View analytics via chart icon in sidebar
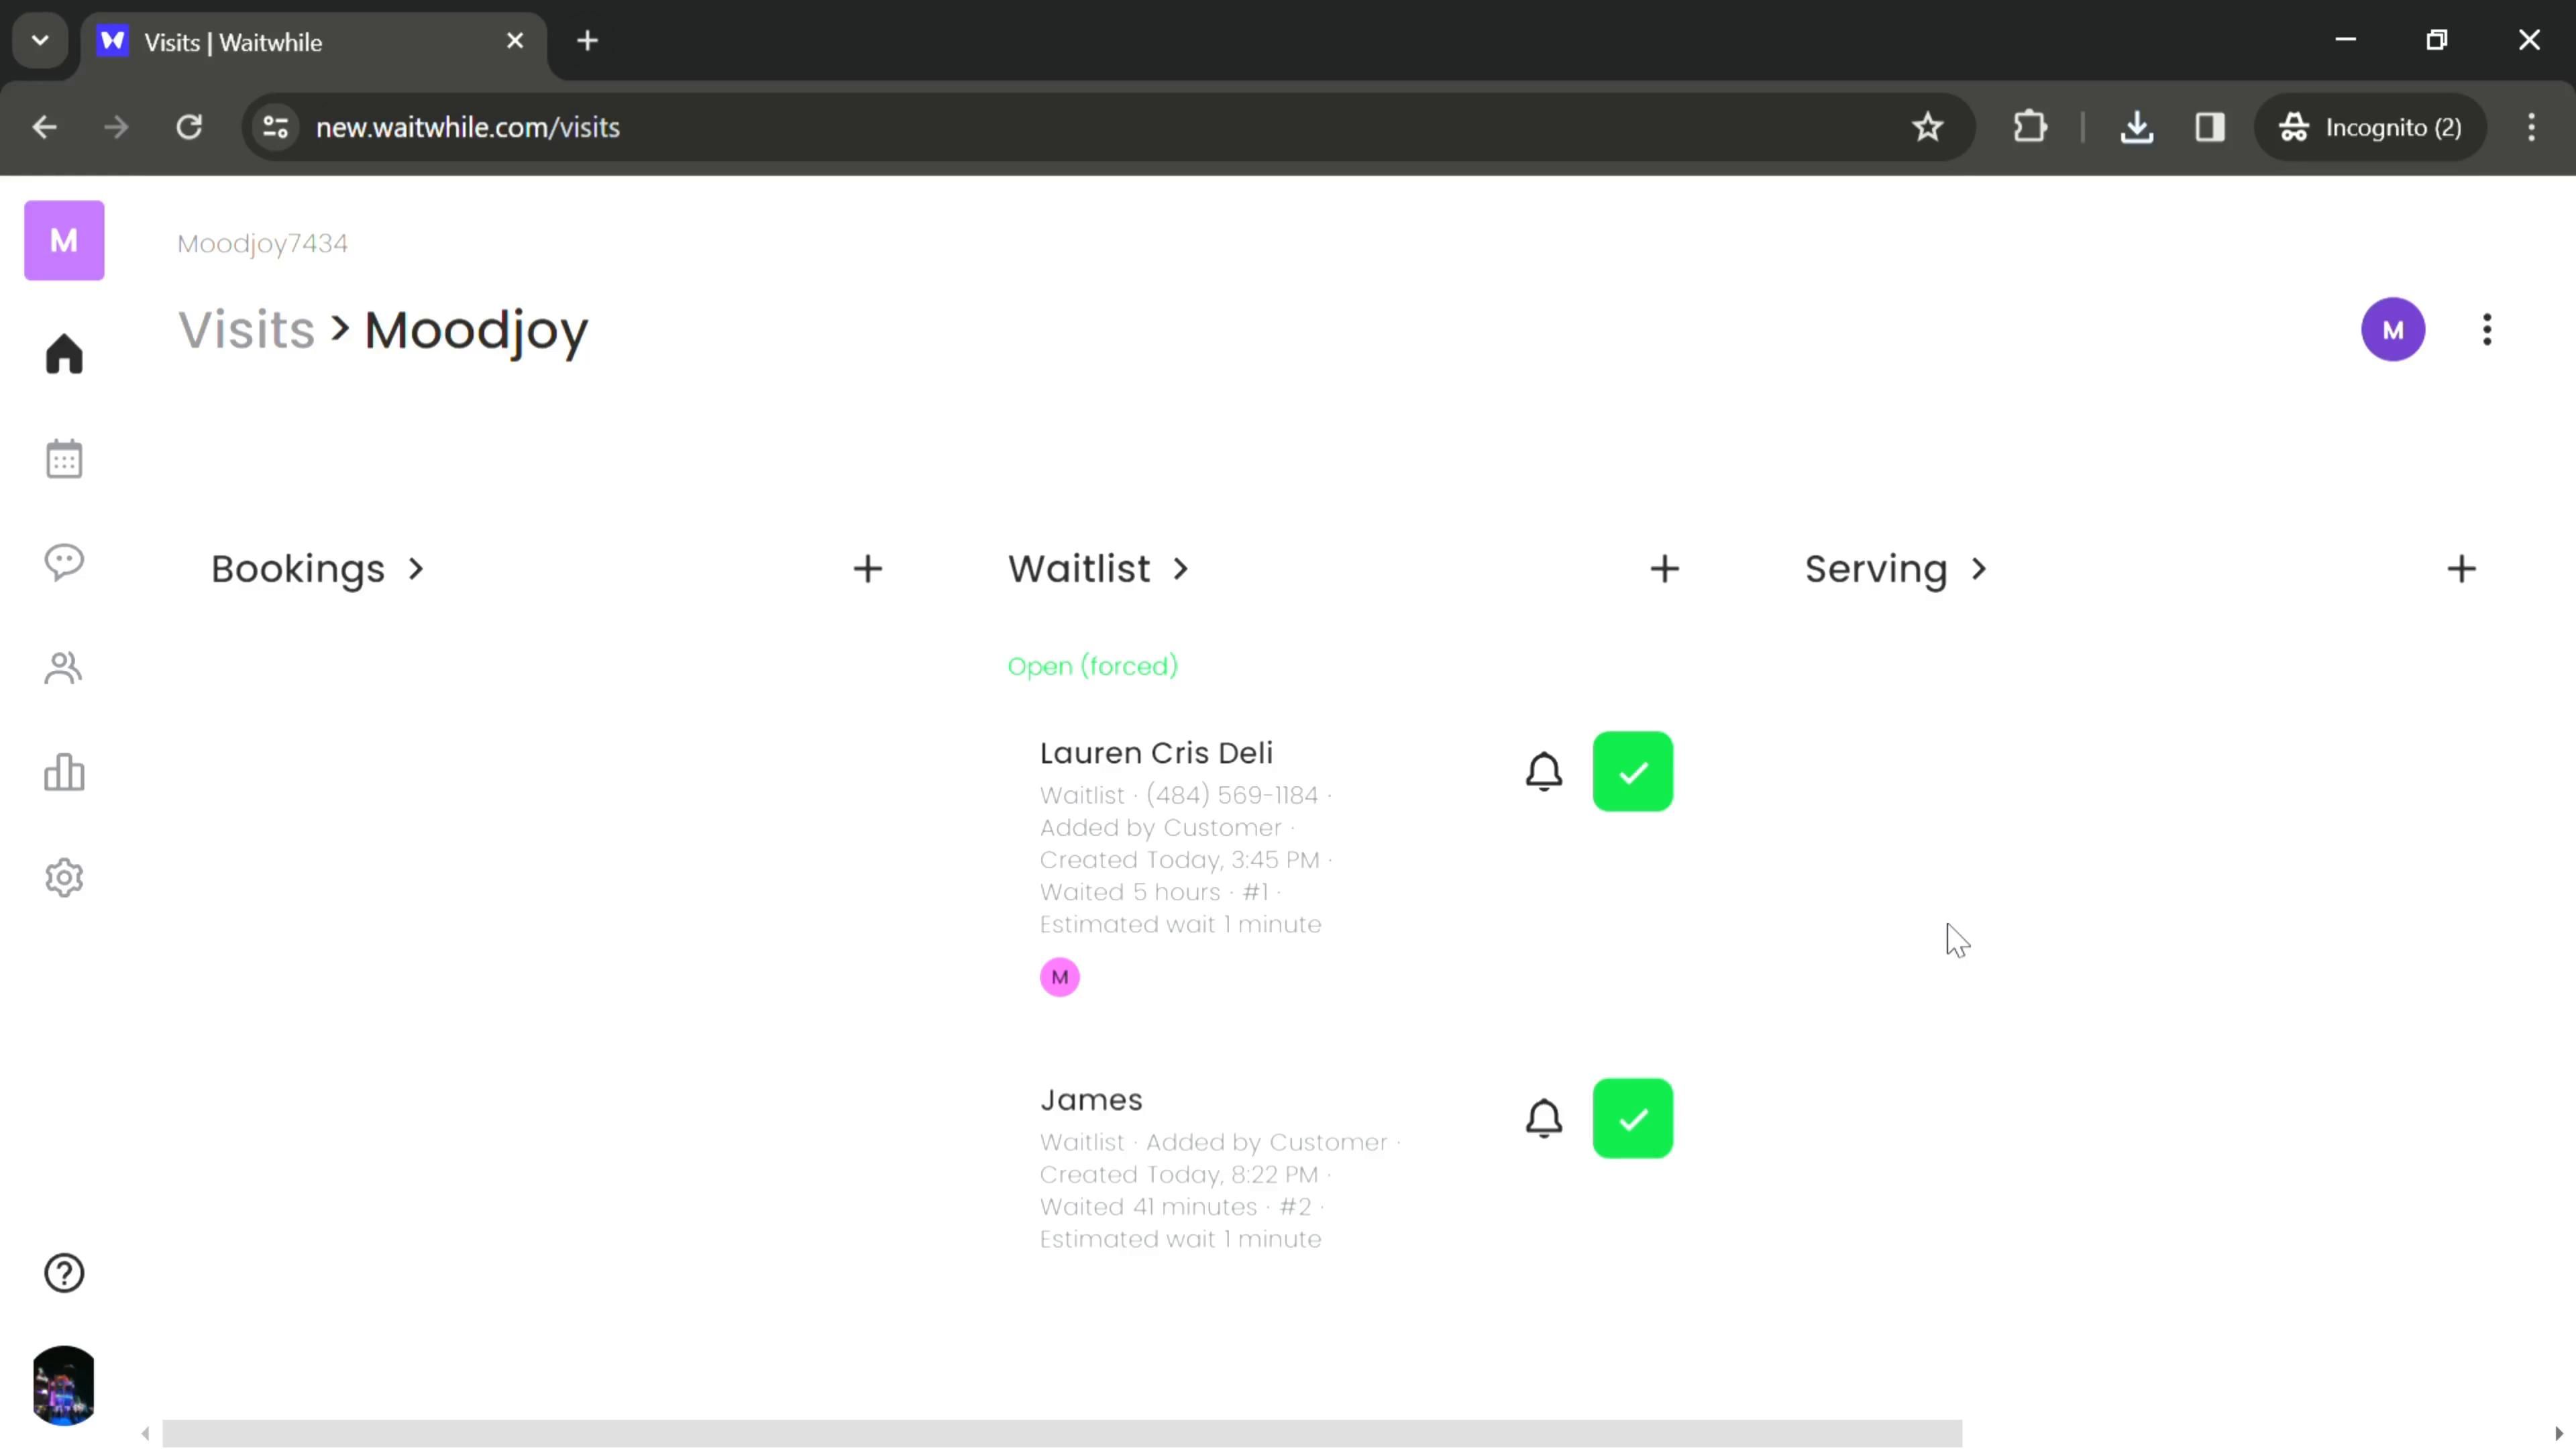Viewport: 2576px width, 1449px height. [x=64, y=775]
